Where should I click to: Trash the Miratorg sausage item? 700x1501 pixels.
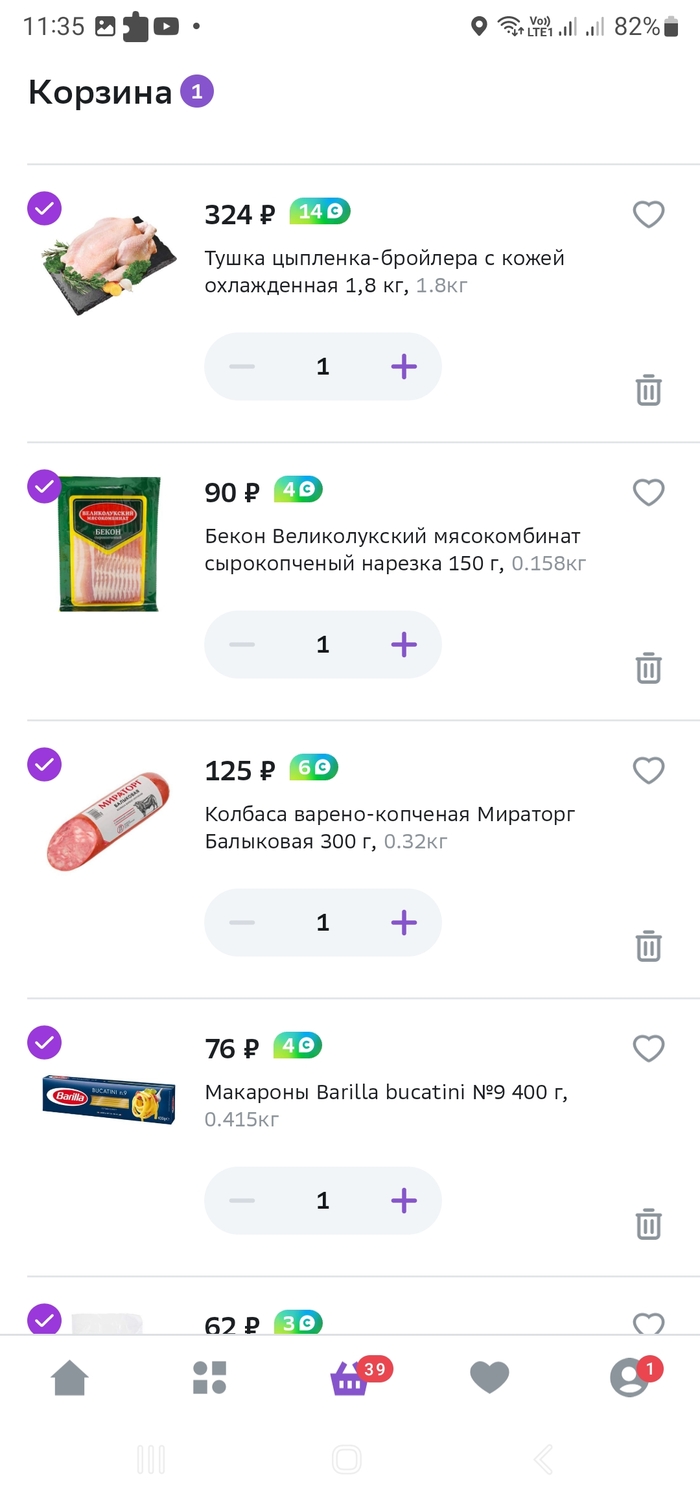(x=649, y=945)
